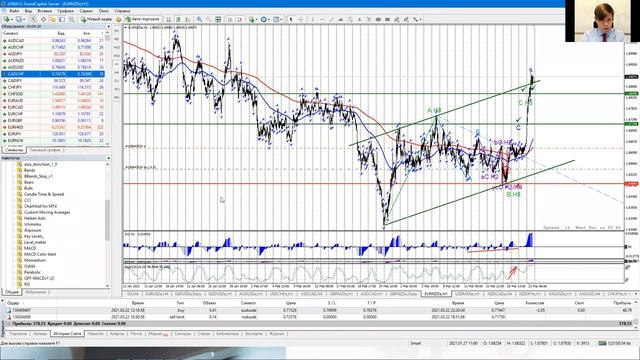Screen dimensions: 640x360
Task: Toggle the Data Window toolbar icon
Action: click(43, 19)
